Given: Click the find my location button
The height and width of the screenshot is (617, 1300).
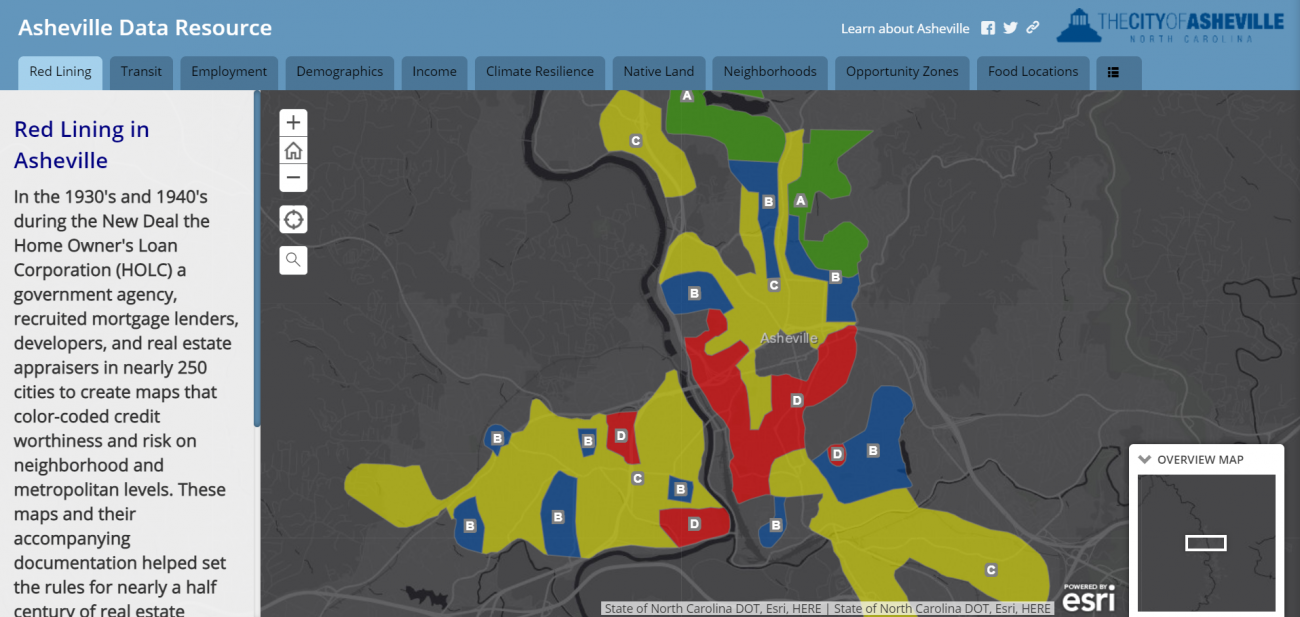Looking at the screenshot, I should (x=293, y=220).
